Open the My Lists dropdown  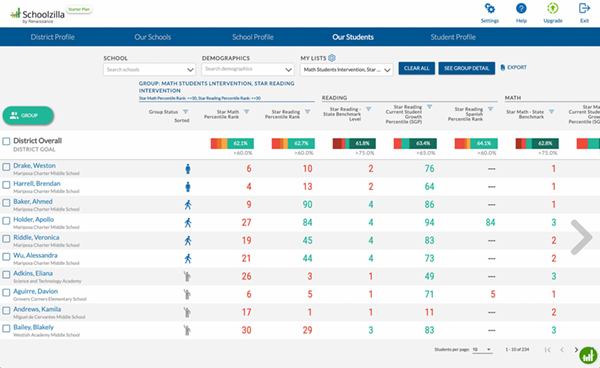point(346,70)
